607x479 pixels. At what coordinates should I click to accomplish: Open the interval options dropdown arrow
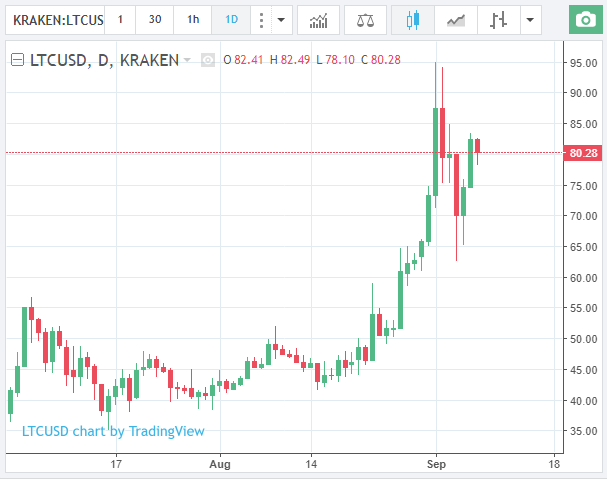click(281, 20)
